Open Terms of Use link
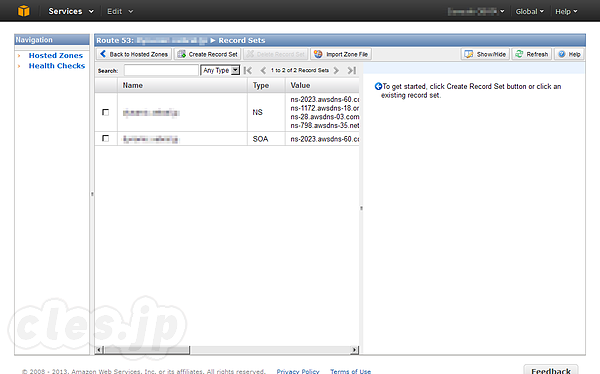 pyautogui.click(x=351, y=371)
